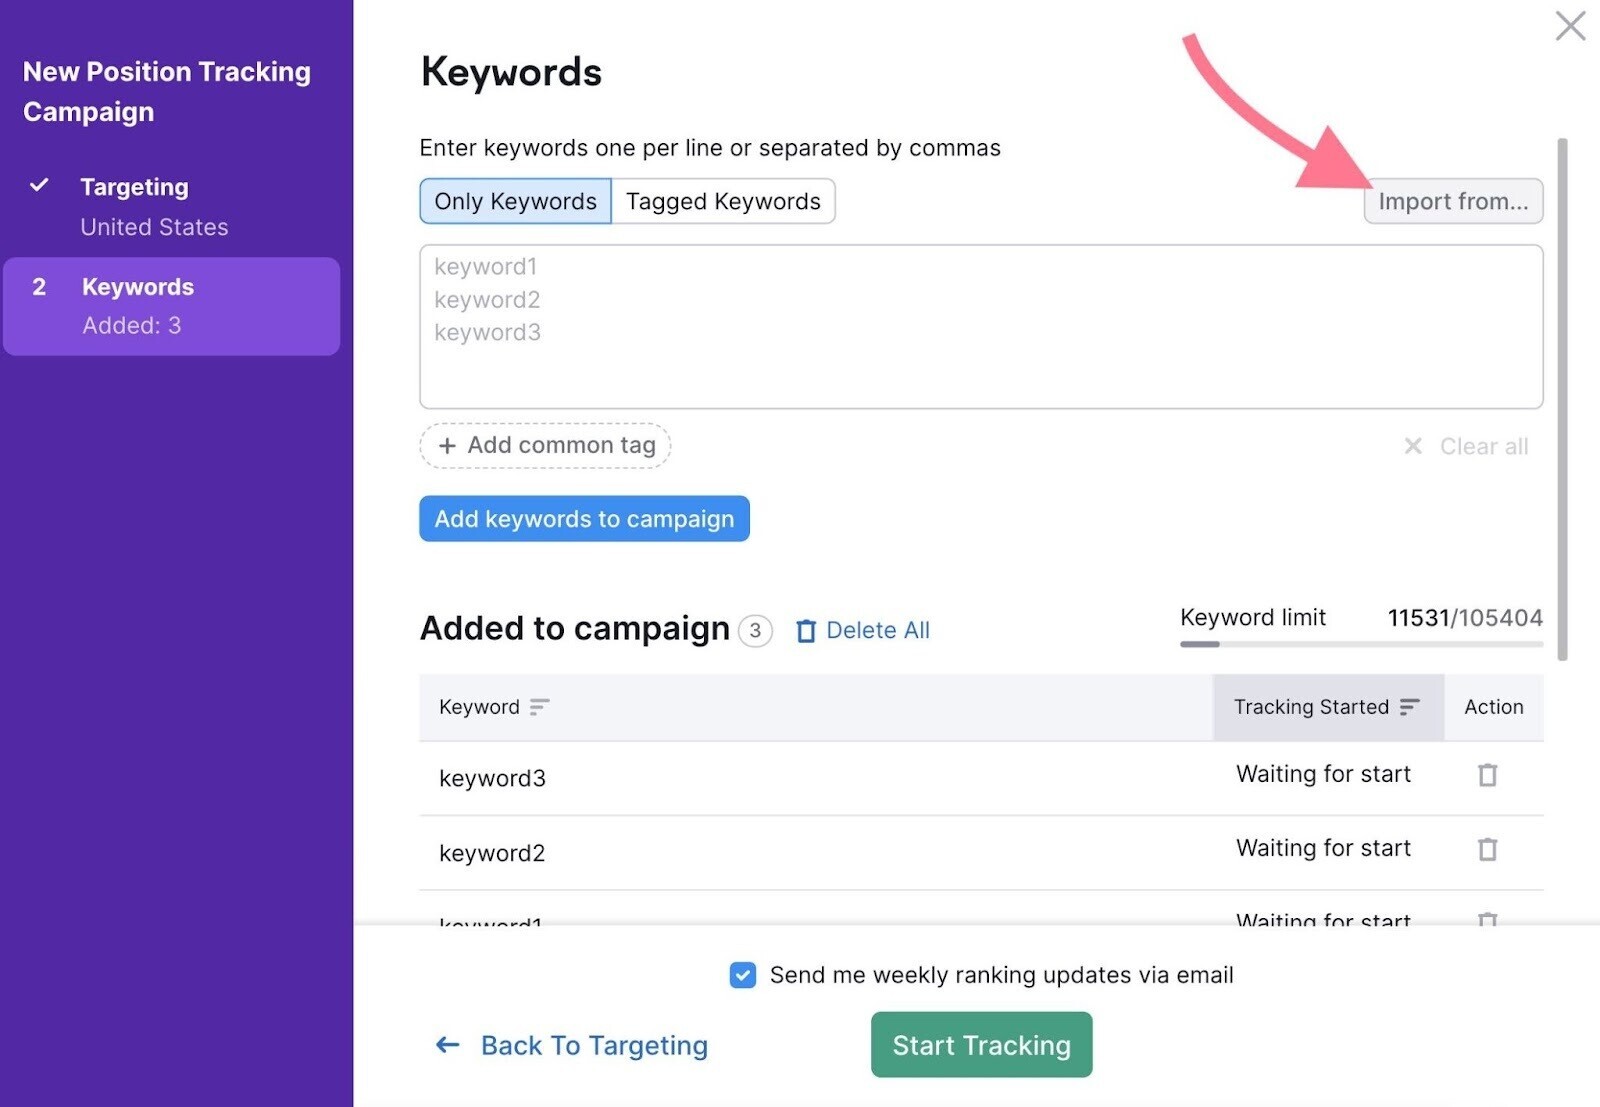
Task: Click the trash icon next to Delete All
Action: [806, 630]
